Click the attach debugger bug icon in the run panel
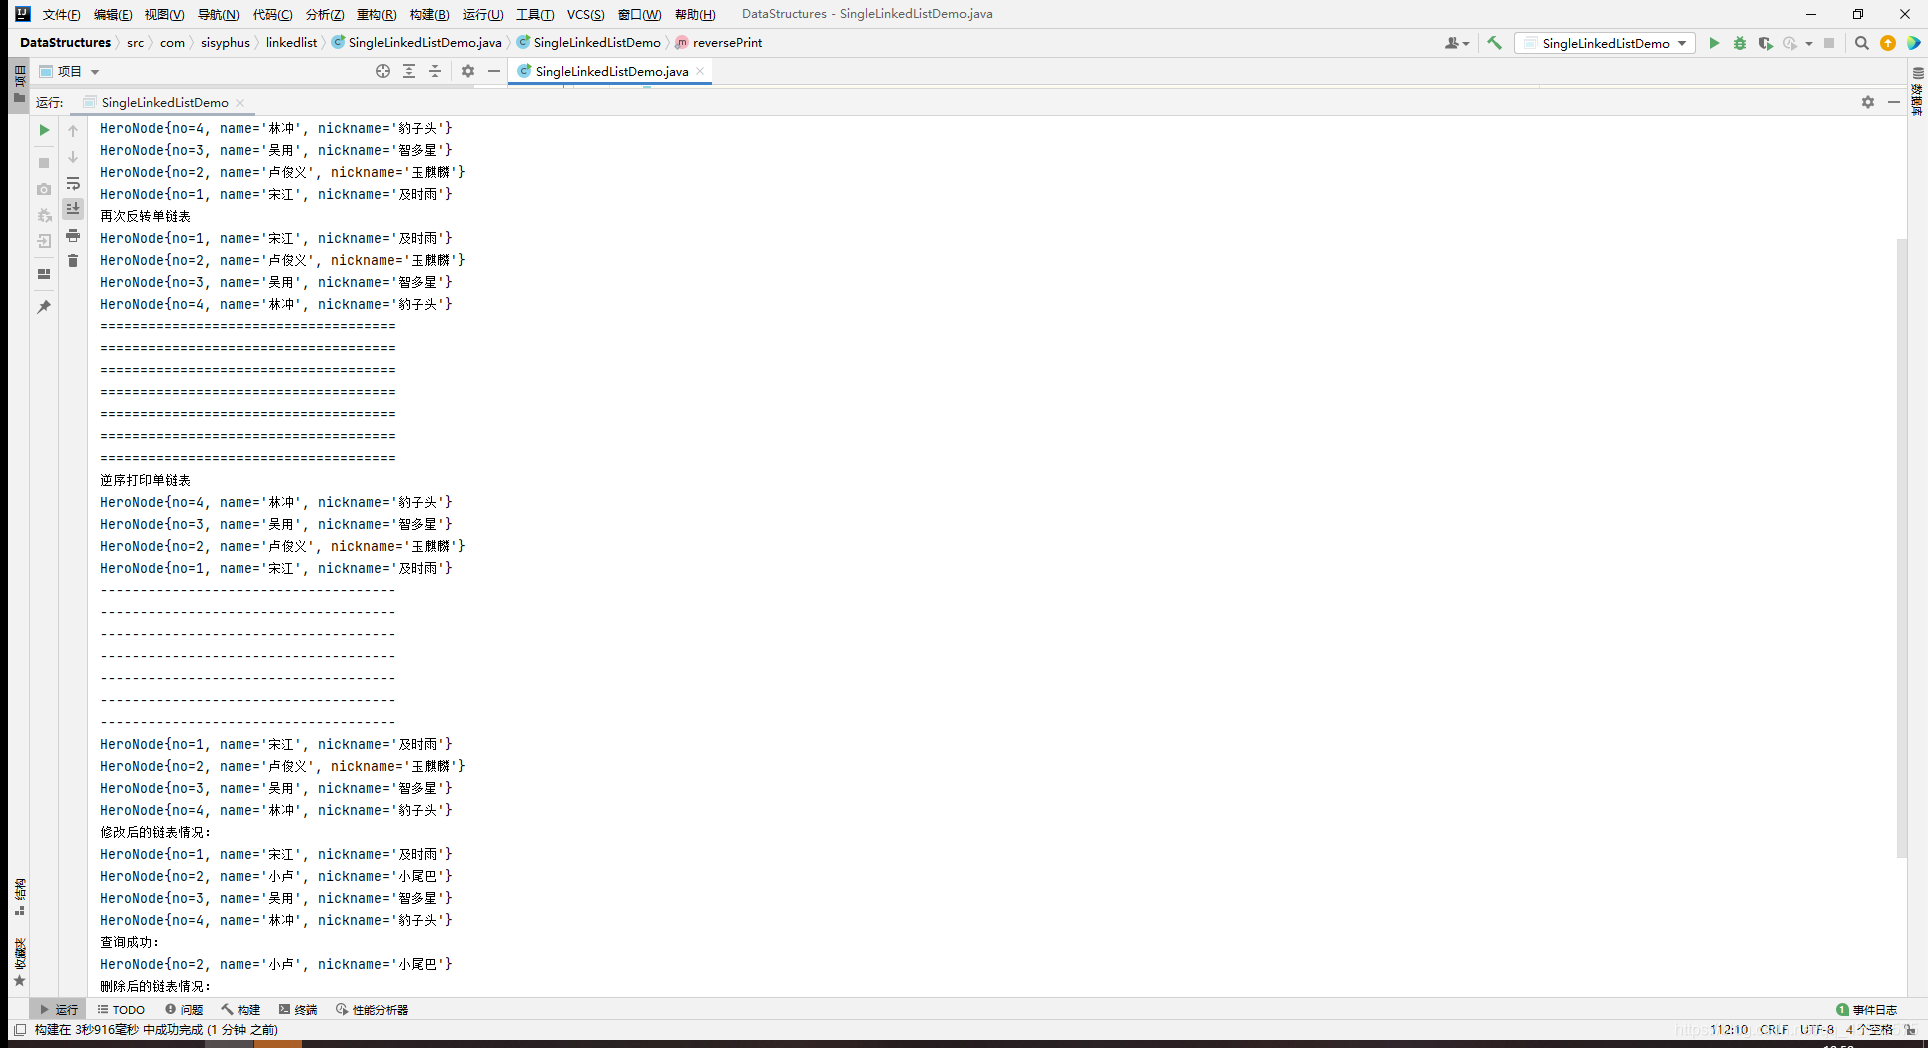Viewport: 1928px width, 1048px height. (44, 215)
